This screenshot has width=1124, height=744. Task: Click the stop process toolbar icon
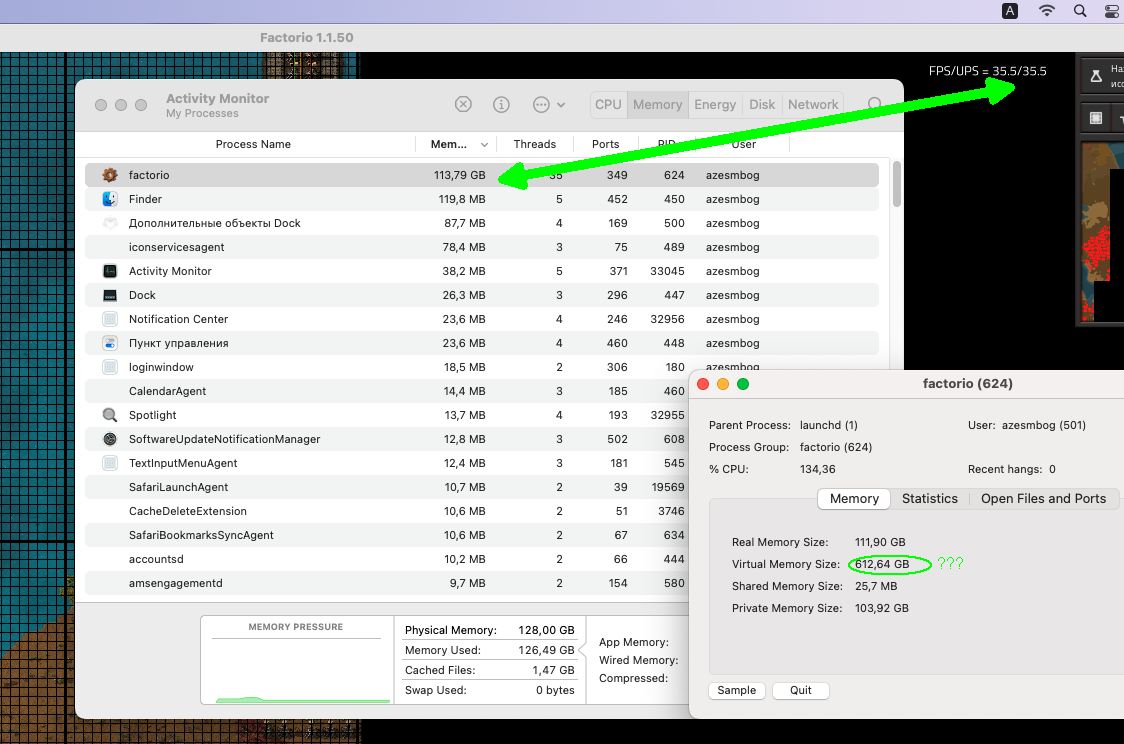click(463, 105)
